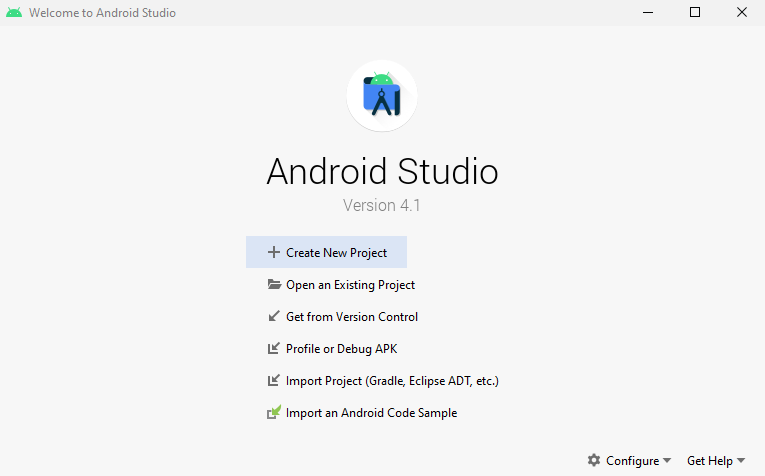Select Create New Project
765x476 pixels.
[x=326, y=252]
